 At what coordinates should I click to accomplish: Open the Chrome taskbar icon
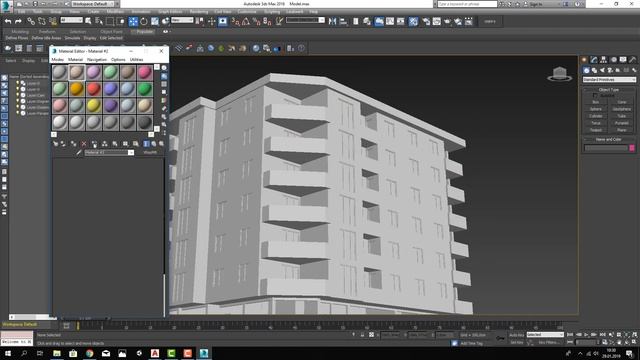[x=89, y=353]
